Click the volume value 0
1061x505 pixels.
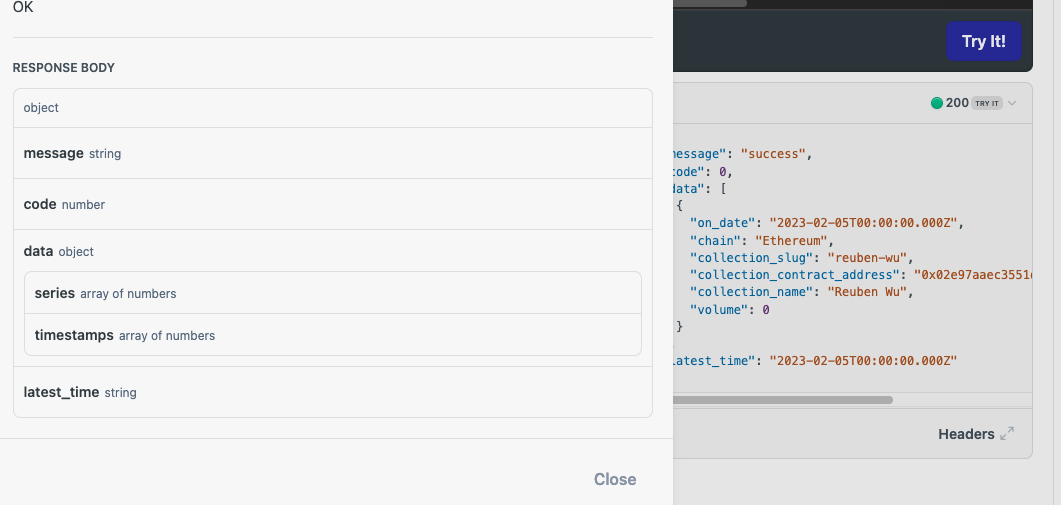766,310
